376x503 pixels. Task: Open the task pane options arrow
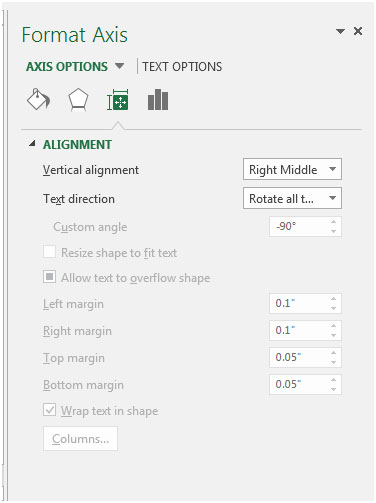(340, 32)
